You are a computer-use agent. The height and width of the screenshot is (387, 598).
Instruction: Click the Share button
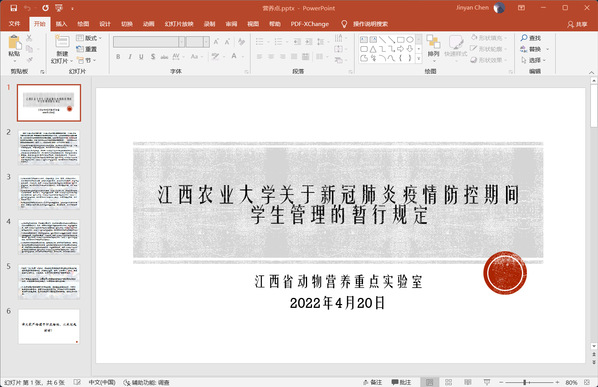(577, 24)
